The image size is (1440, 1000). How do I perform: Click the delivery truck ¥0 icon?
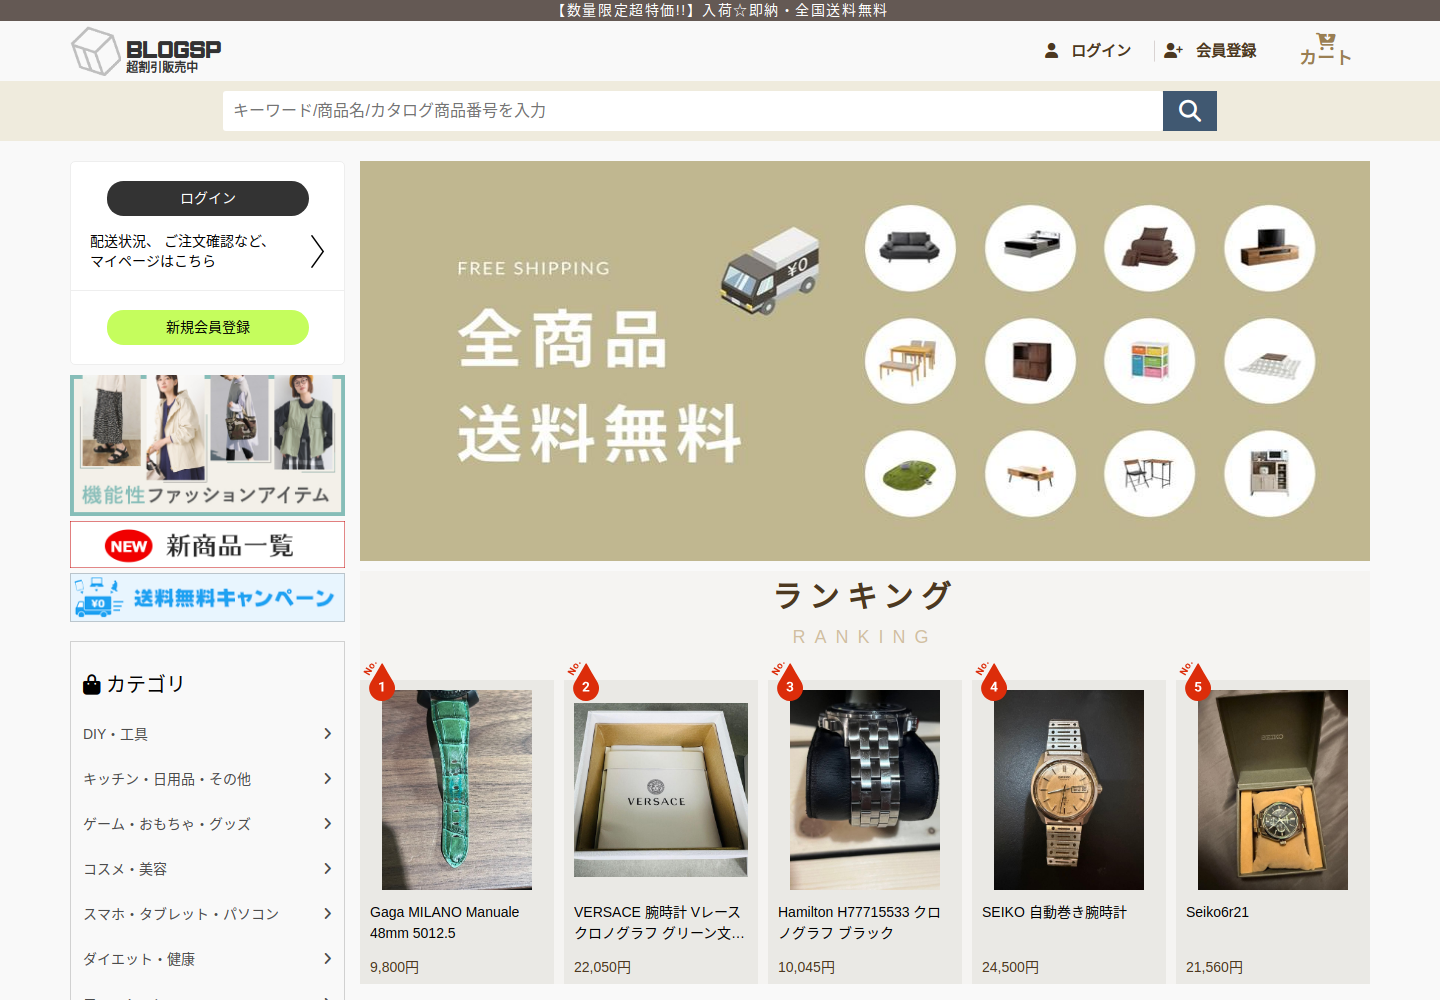(770, 270)
